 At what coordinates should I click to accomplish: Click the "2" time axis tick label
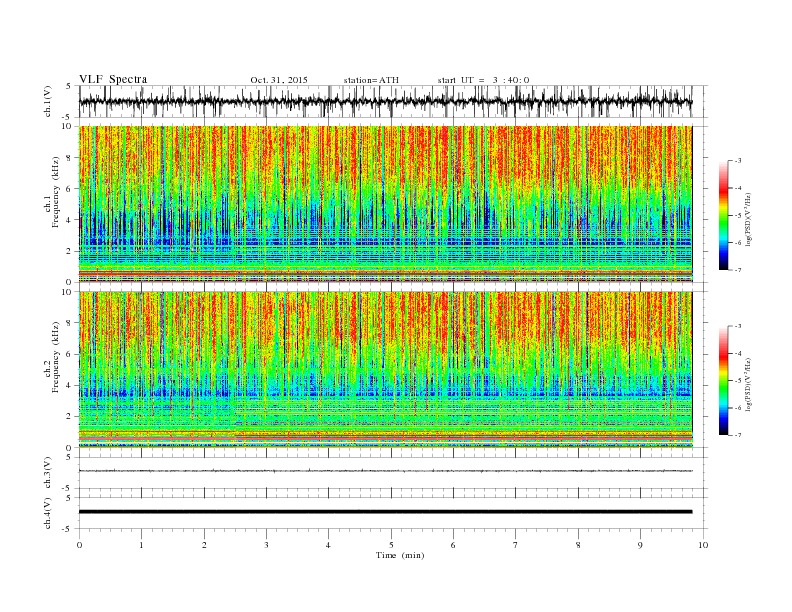pos(204,545)
